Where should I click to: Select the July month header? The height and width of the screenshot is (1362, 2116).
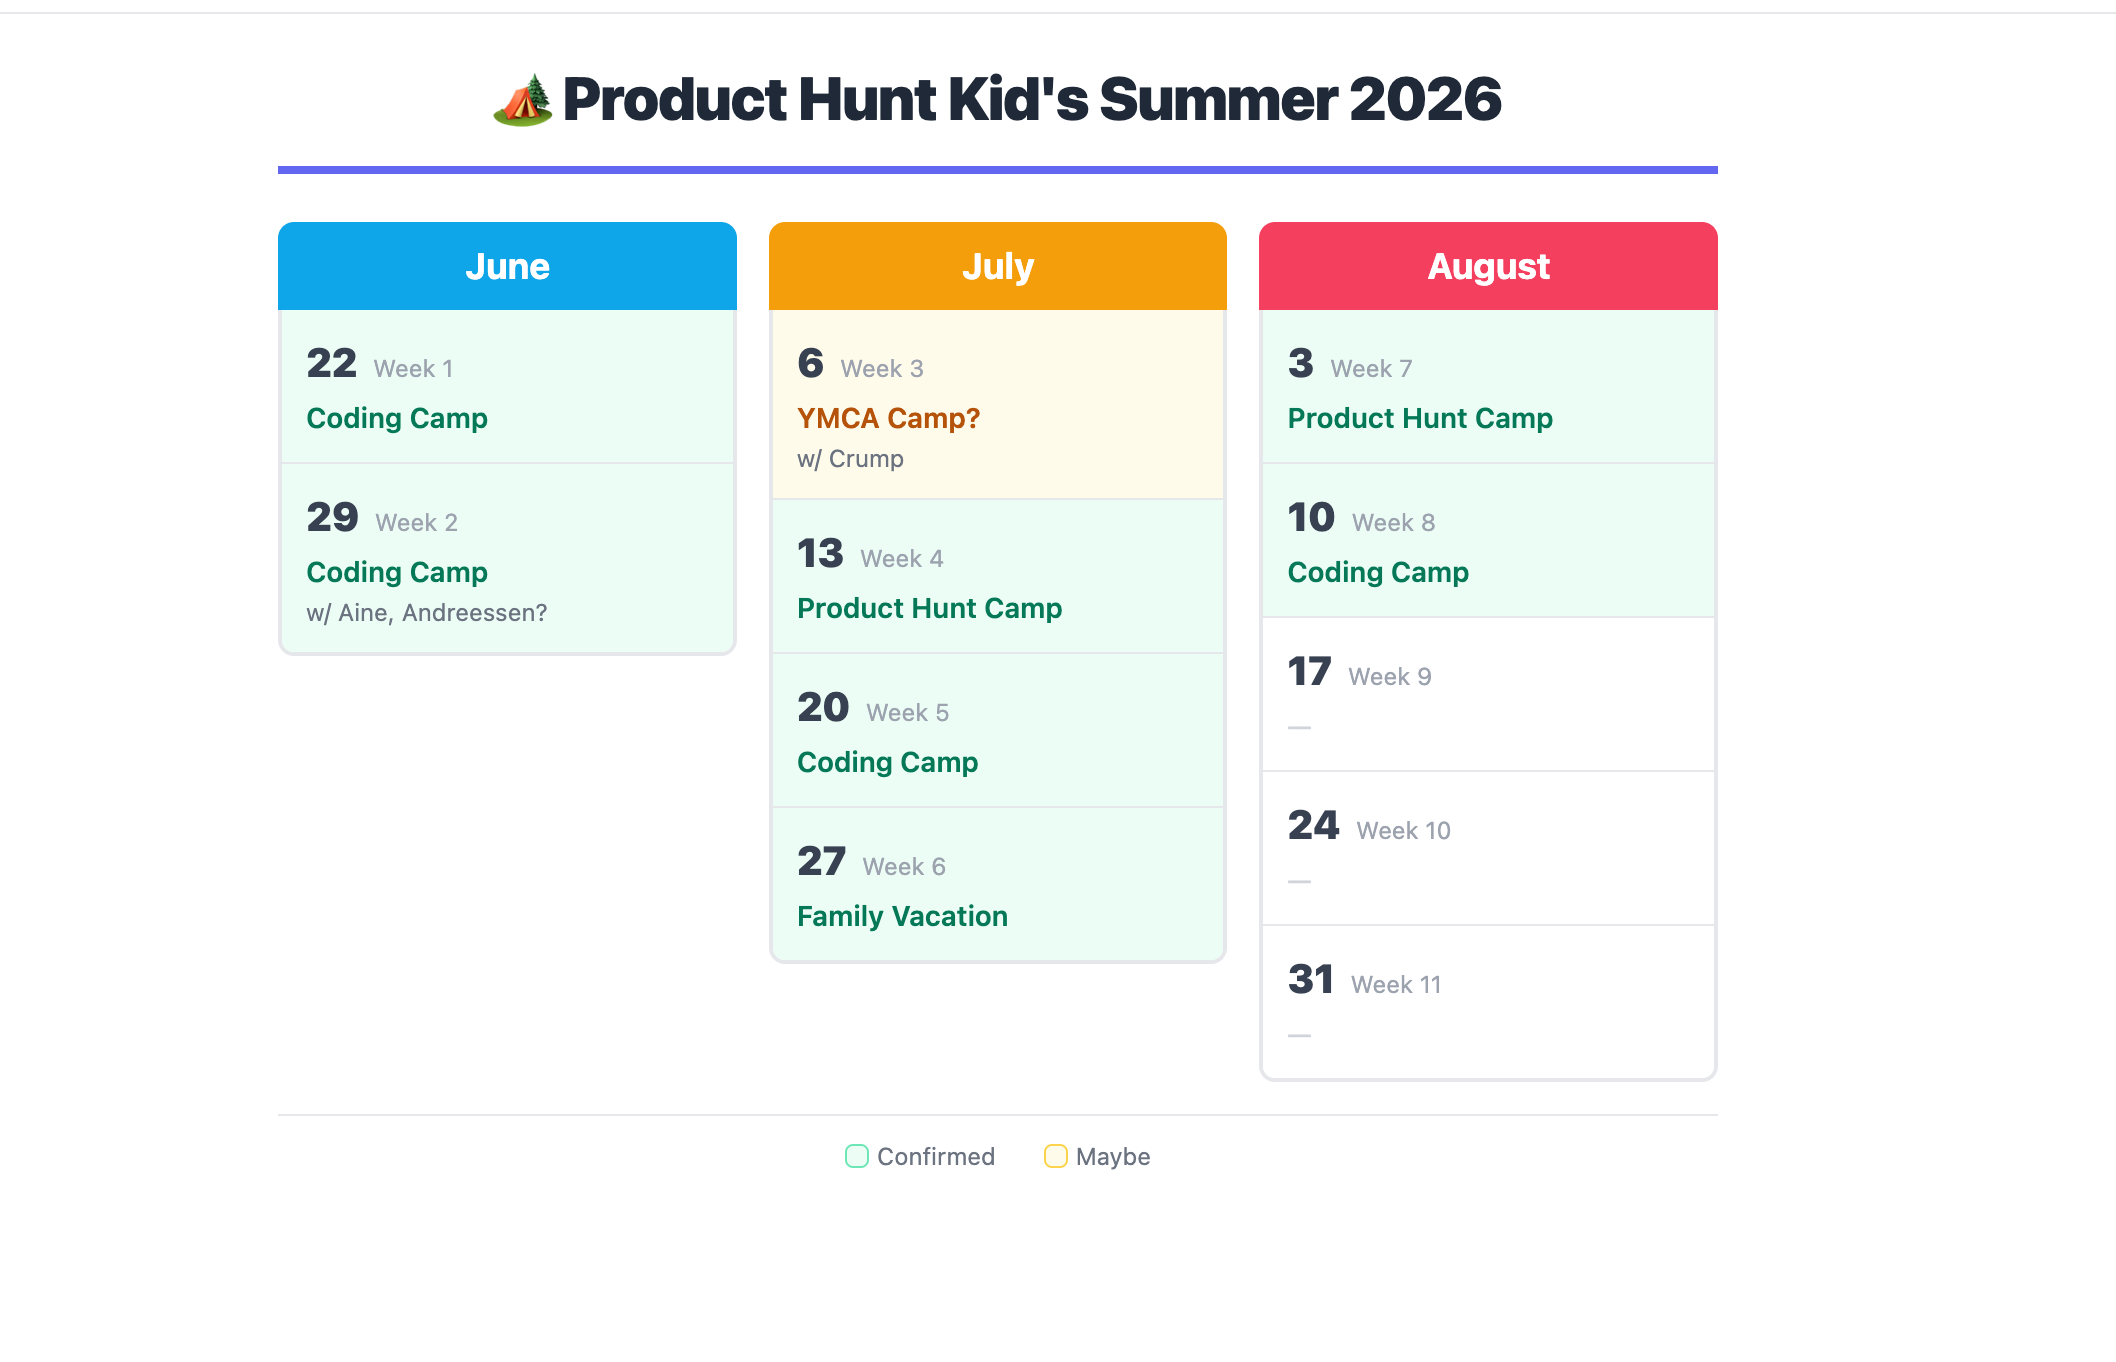997,265
